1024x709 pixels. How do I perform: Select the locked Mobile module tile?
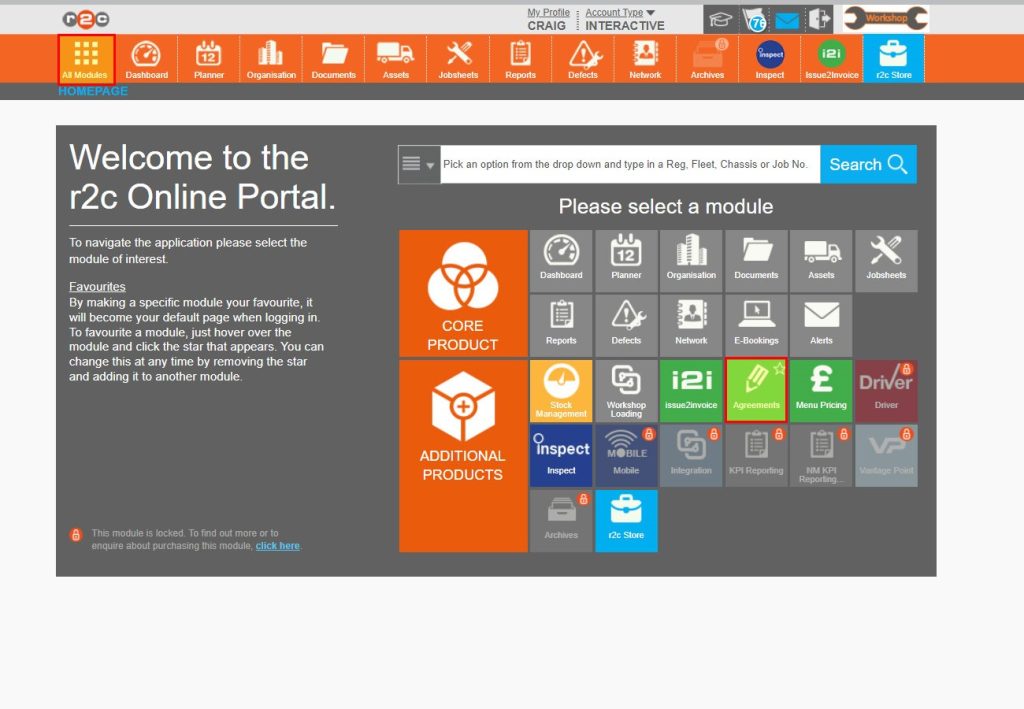click(626, 456)
